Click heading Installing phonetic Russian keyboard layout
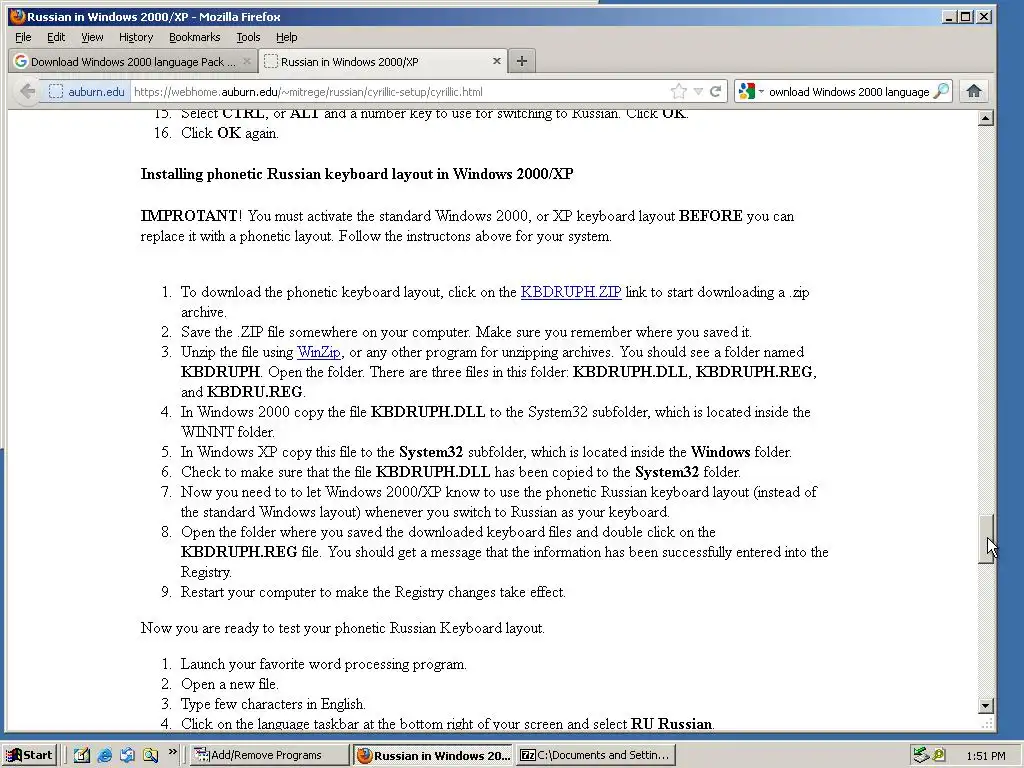Screen dimensions: 1024x768 357,174
